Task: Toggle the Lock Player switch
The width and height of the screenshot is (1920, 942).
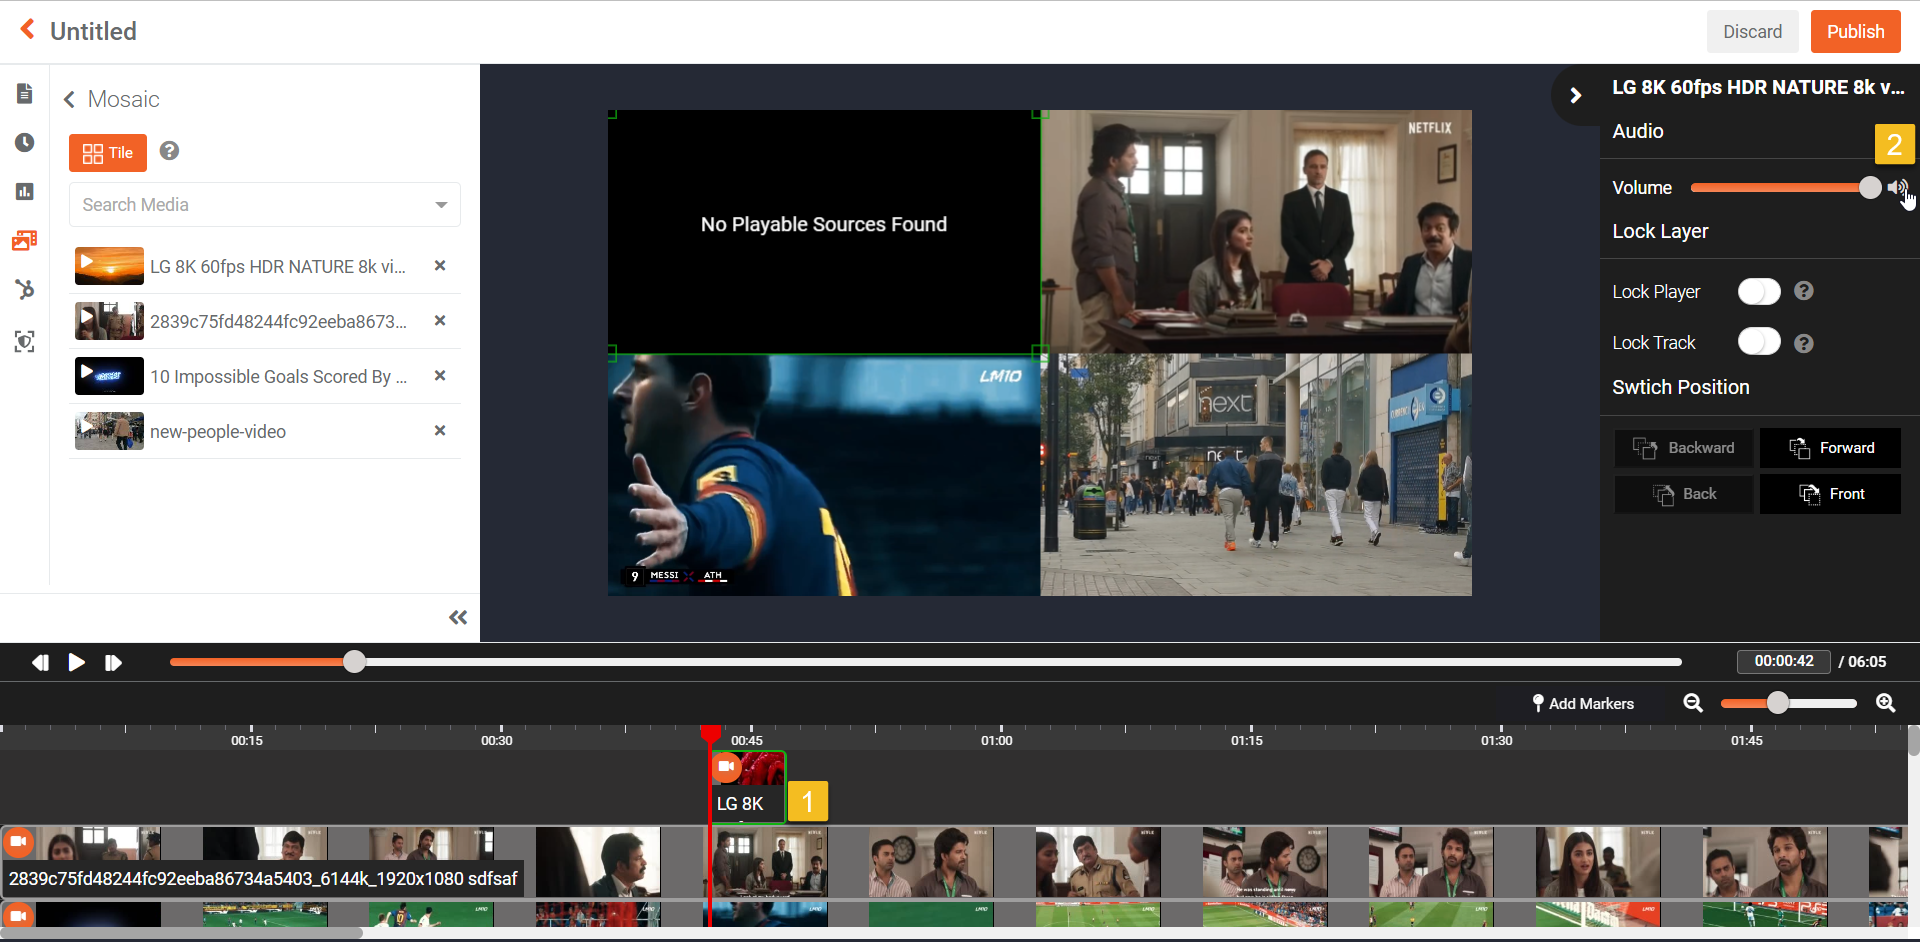Action: click(x=1759, y=291)
